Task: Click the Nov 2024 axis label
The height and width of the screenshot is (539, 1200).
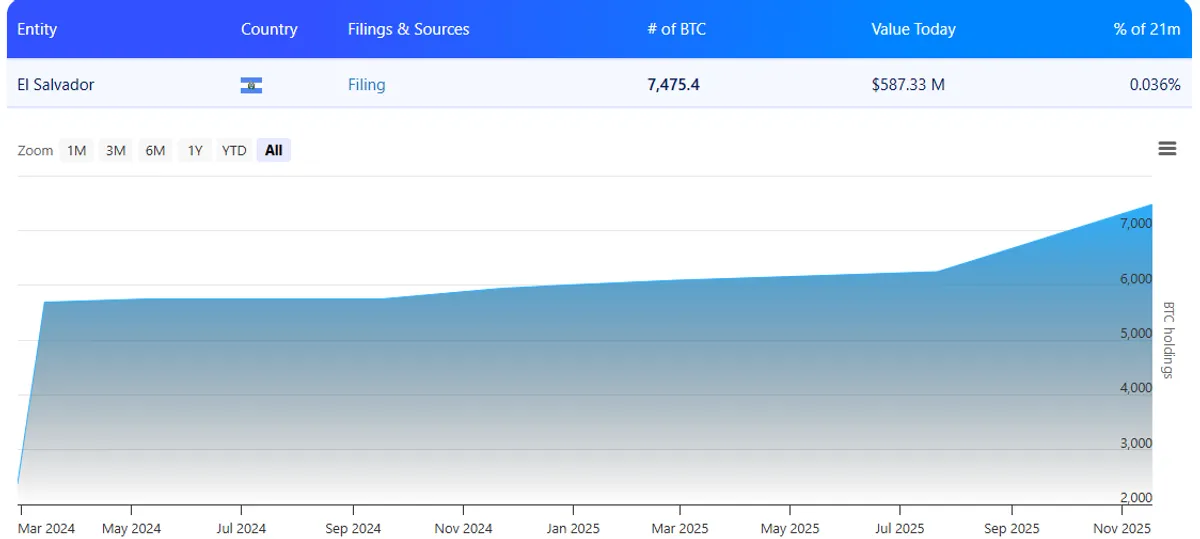Action: (x=464, y=528)
